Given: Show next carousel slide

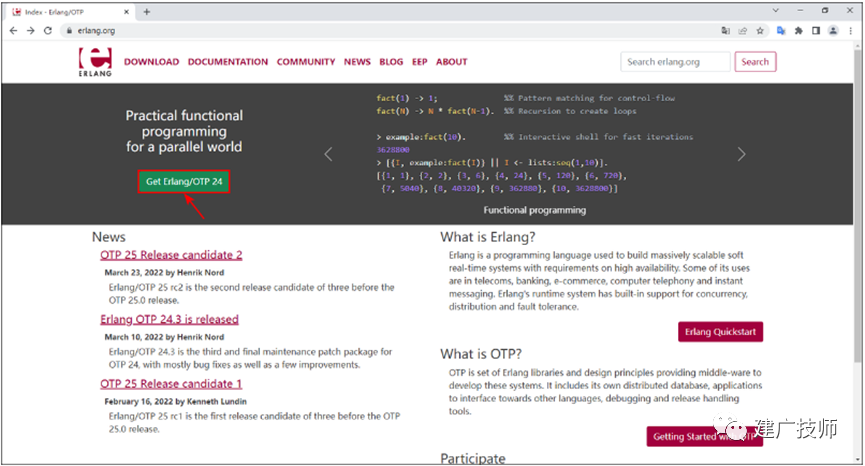Looking at the screenshot, I should (741, 154).
